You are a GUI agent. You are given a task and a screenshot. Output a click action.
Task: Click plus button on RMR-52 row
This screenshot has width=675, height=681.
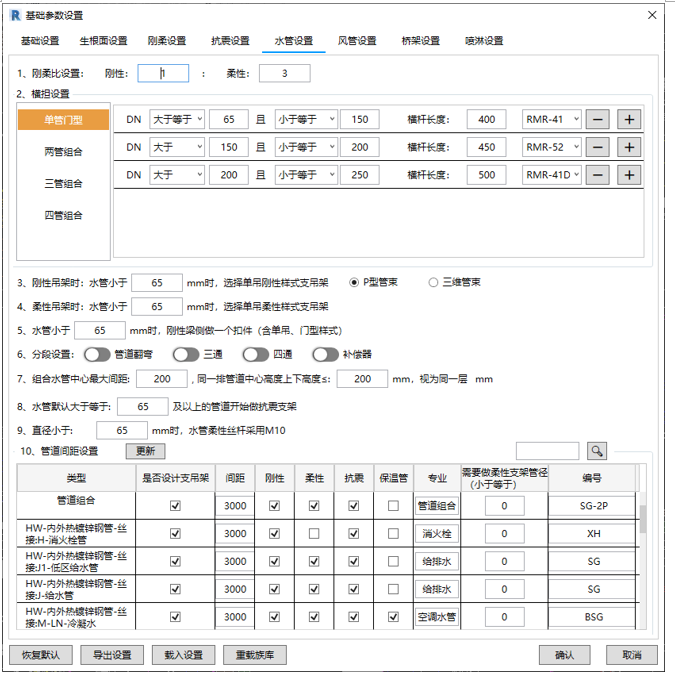point(629,147)
